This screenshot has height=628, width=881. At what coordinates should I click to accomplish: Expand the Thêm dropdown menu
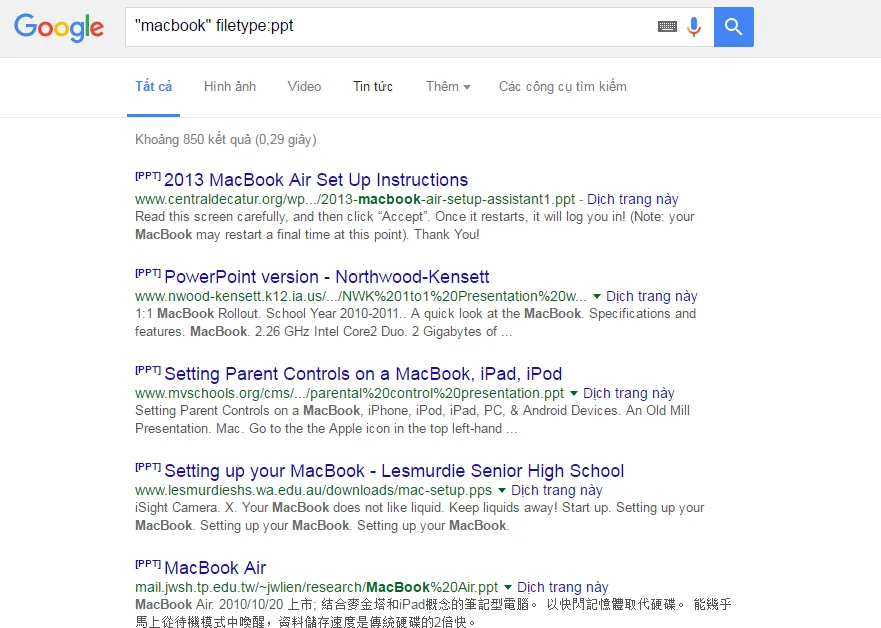click(x=448, y=87)
